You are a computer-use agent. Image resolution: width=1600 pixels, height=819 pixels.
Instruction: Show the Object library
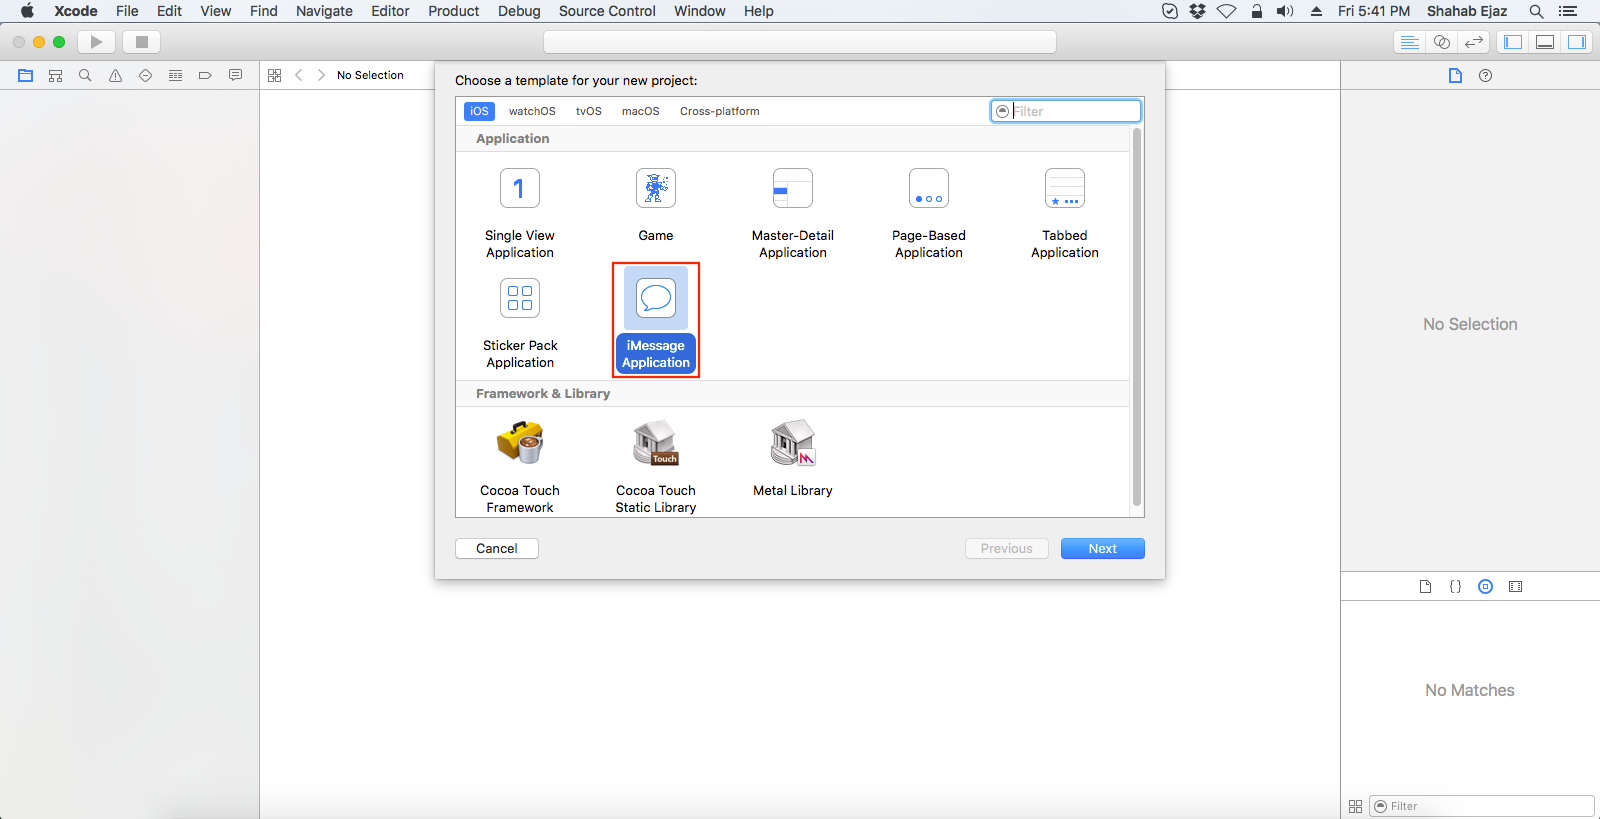(x=1486, y=587)
